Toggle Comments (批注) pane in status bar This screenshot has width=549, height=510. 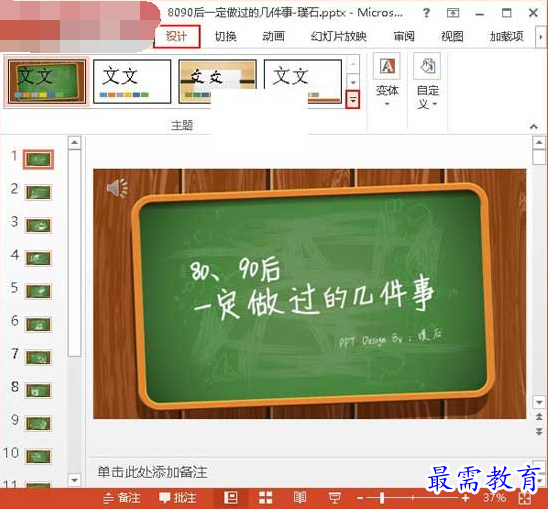(x=178, y=498)
